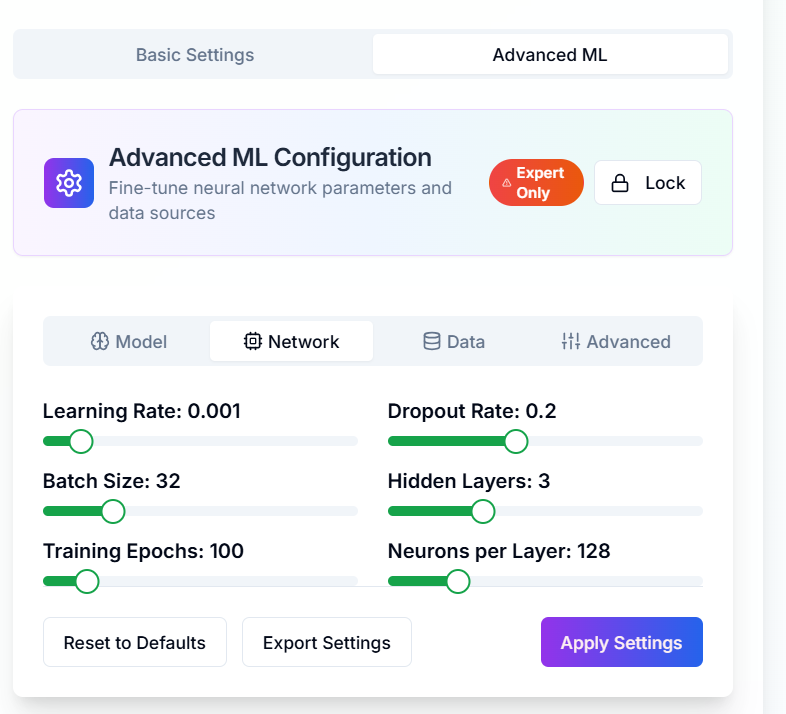Click the warning triangle in Expert Only badge
This screenshot has height=714, width=786.
coord(506,183)
